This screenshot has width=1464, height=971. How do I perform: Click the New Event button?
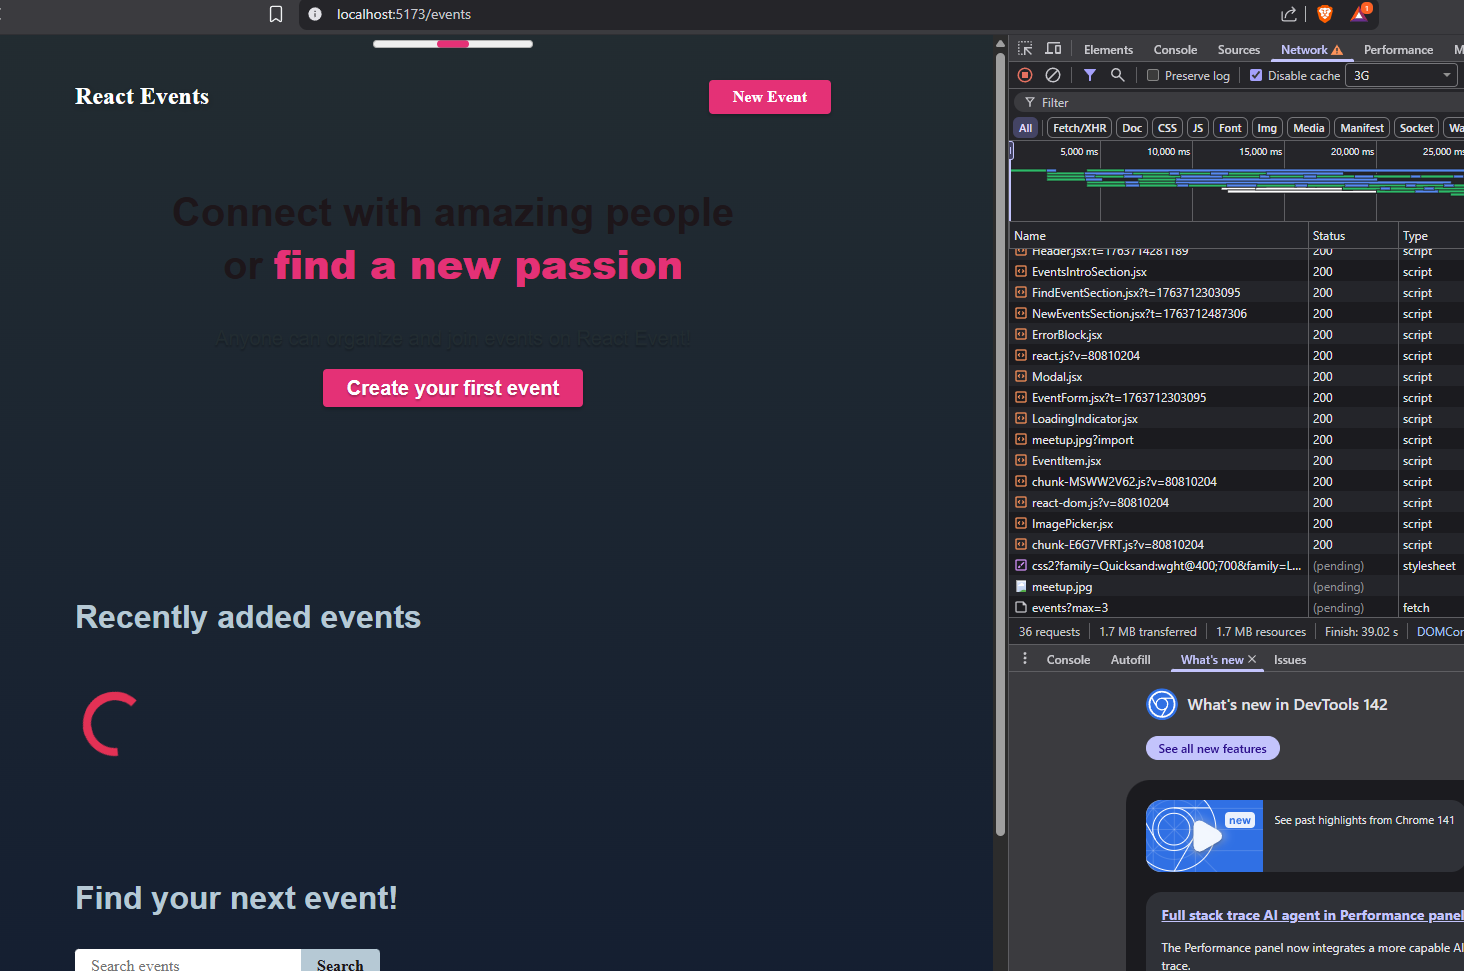pos(769,97)
